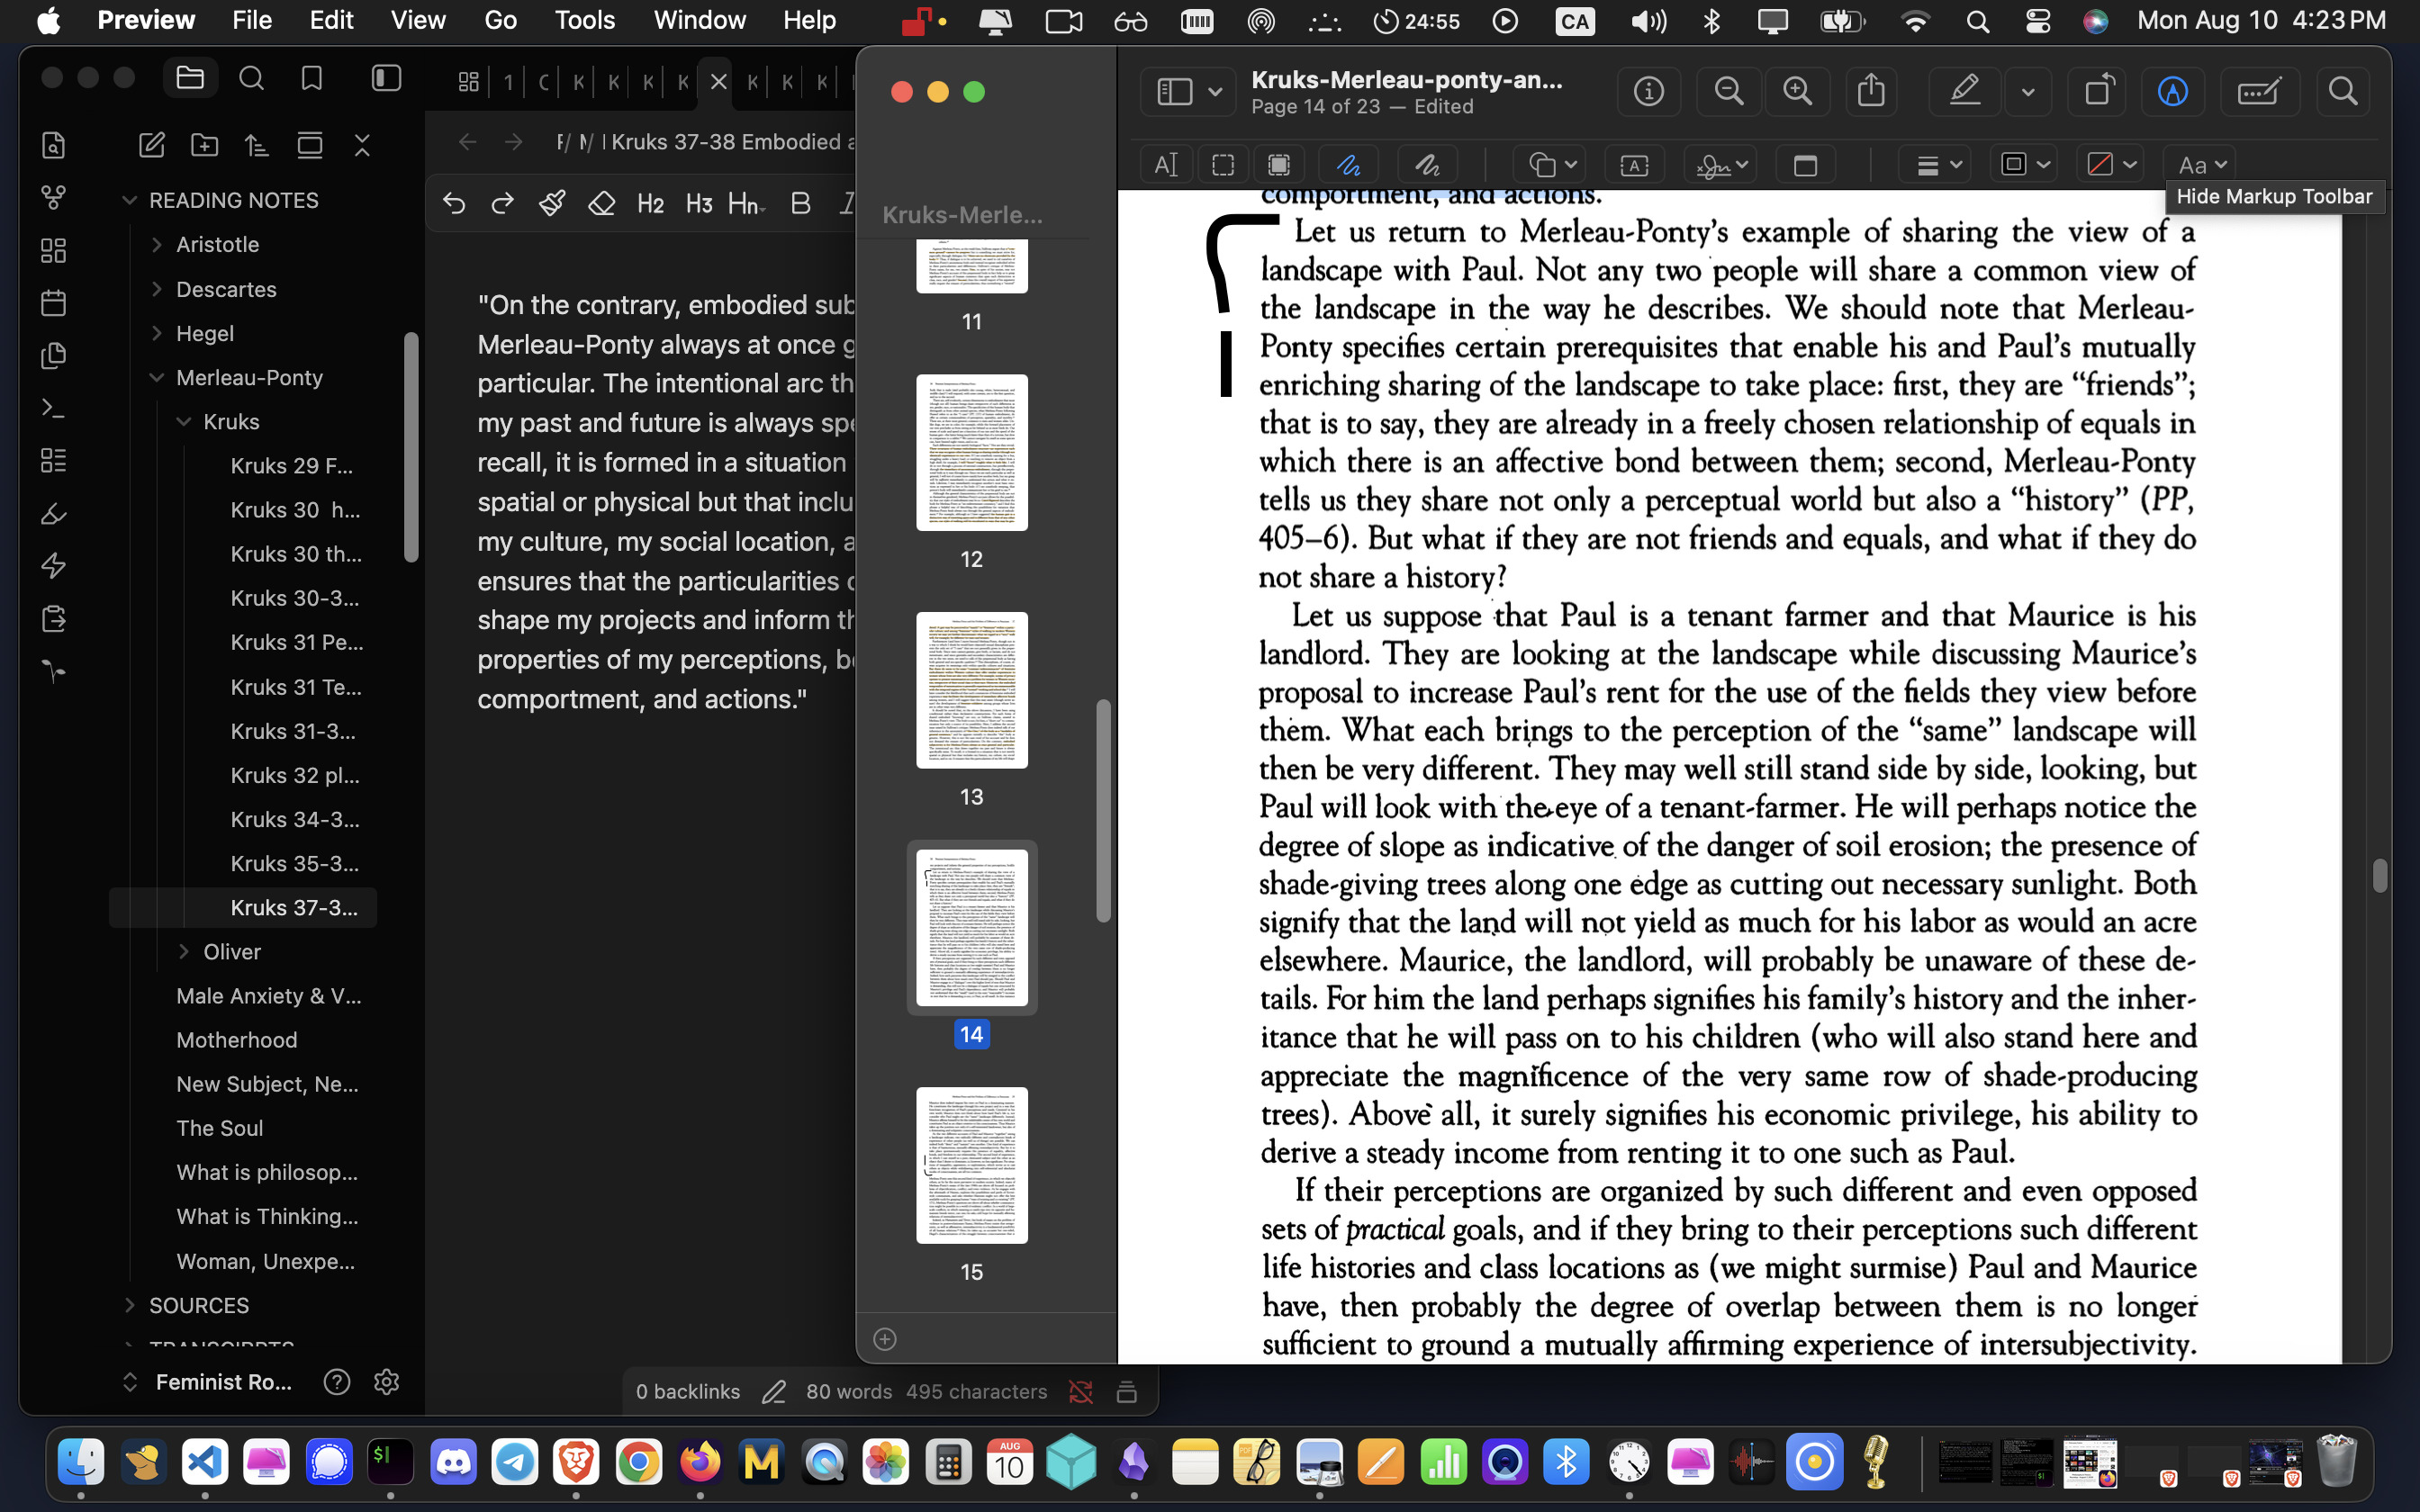The width and height of the screenshot is (2420, 1512).
Task: Add a note with the Note tool
Action: point(1805,165)
